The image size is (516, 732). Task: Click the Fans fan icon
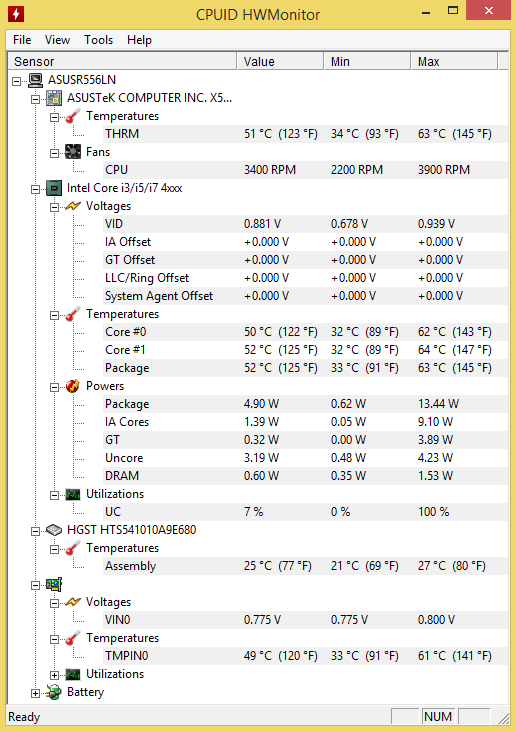pos(73,152)
